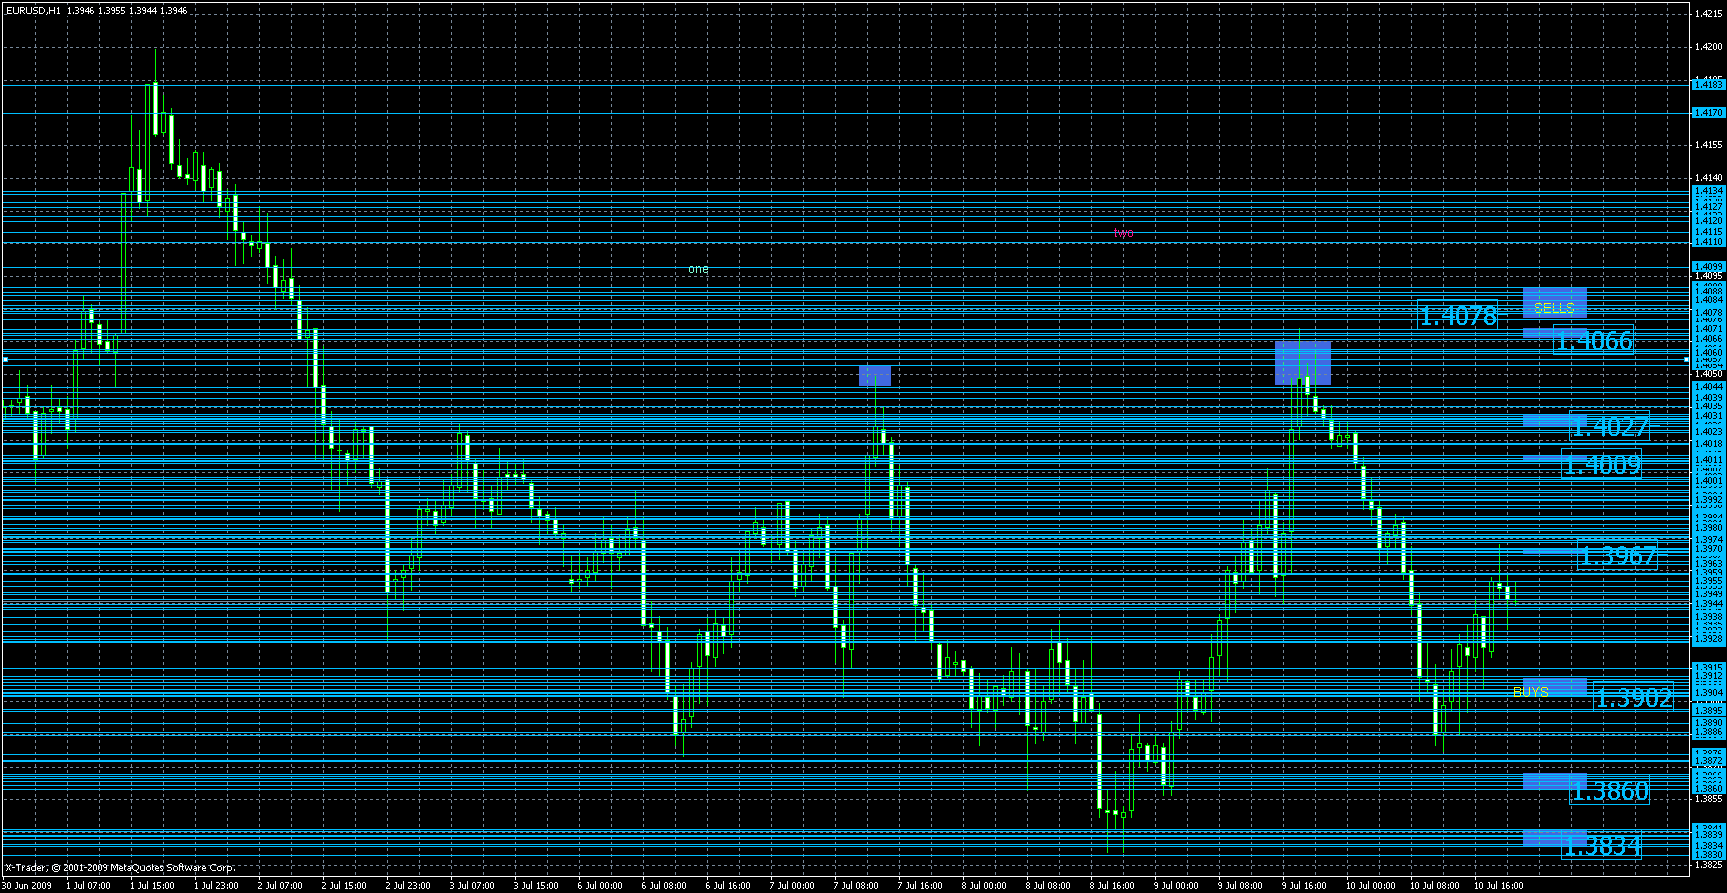Click the 1 Jul 07:00 time axis label
The width and height of the screenshot is (1727, 893).
tap(88, 885)
